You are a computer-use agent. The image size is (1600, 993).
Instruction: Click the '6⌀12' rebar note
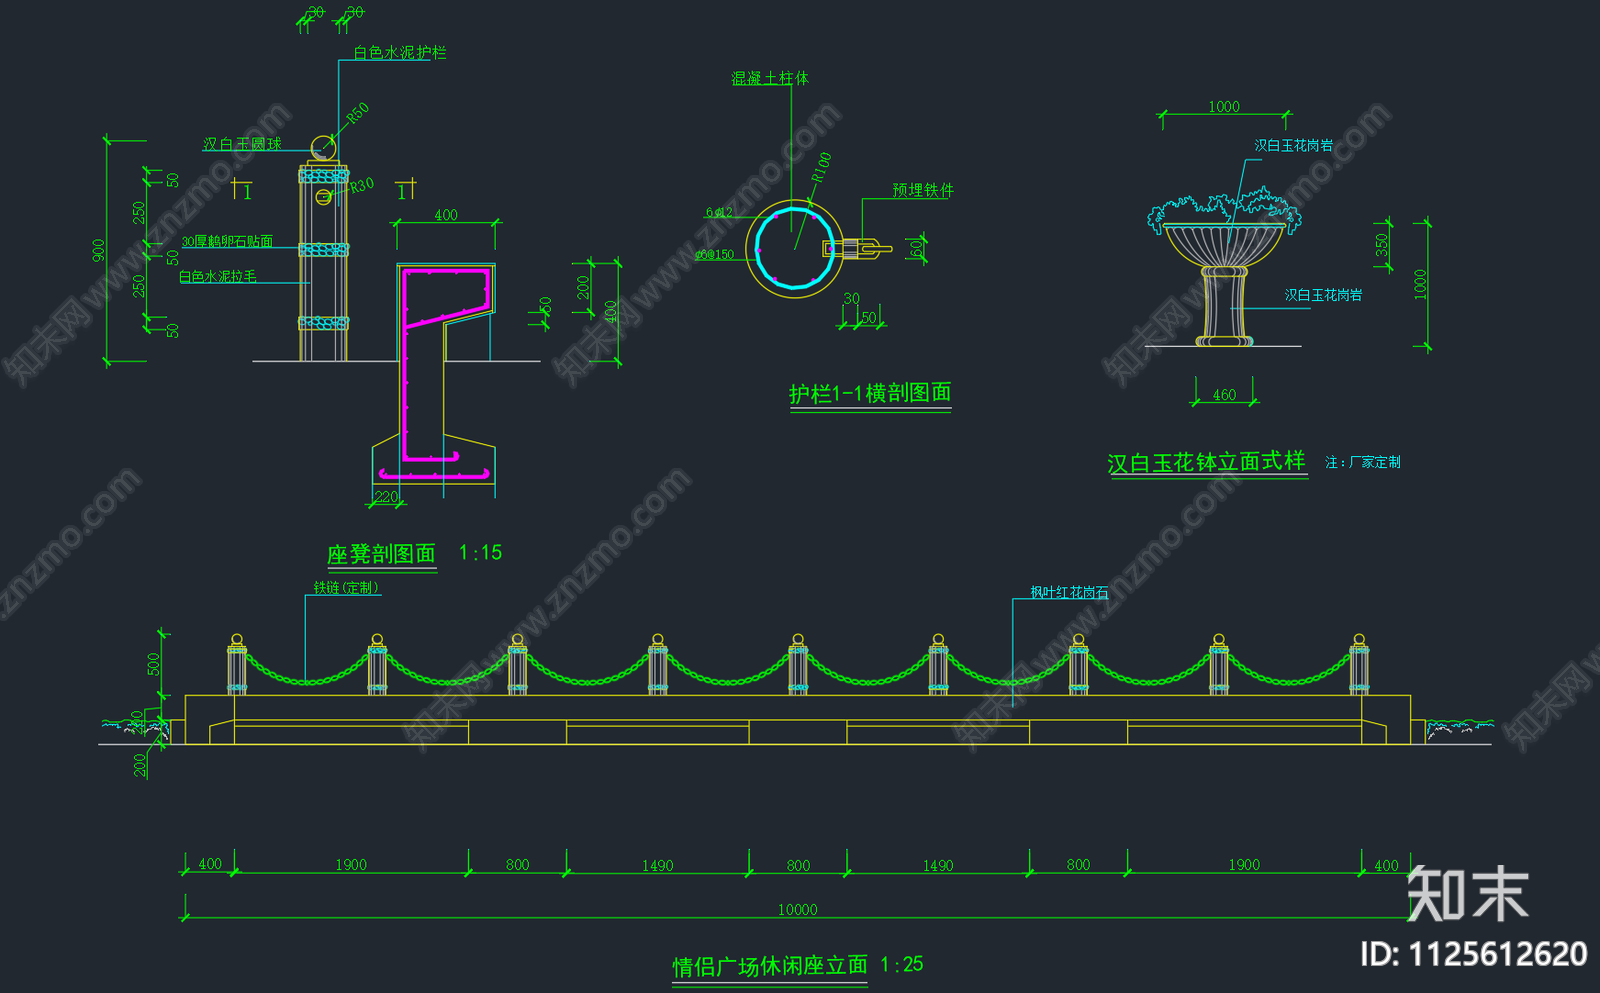(719, 212)
